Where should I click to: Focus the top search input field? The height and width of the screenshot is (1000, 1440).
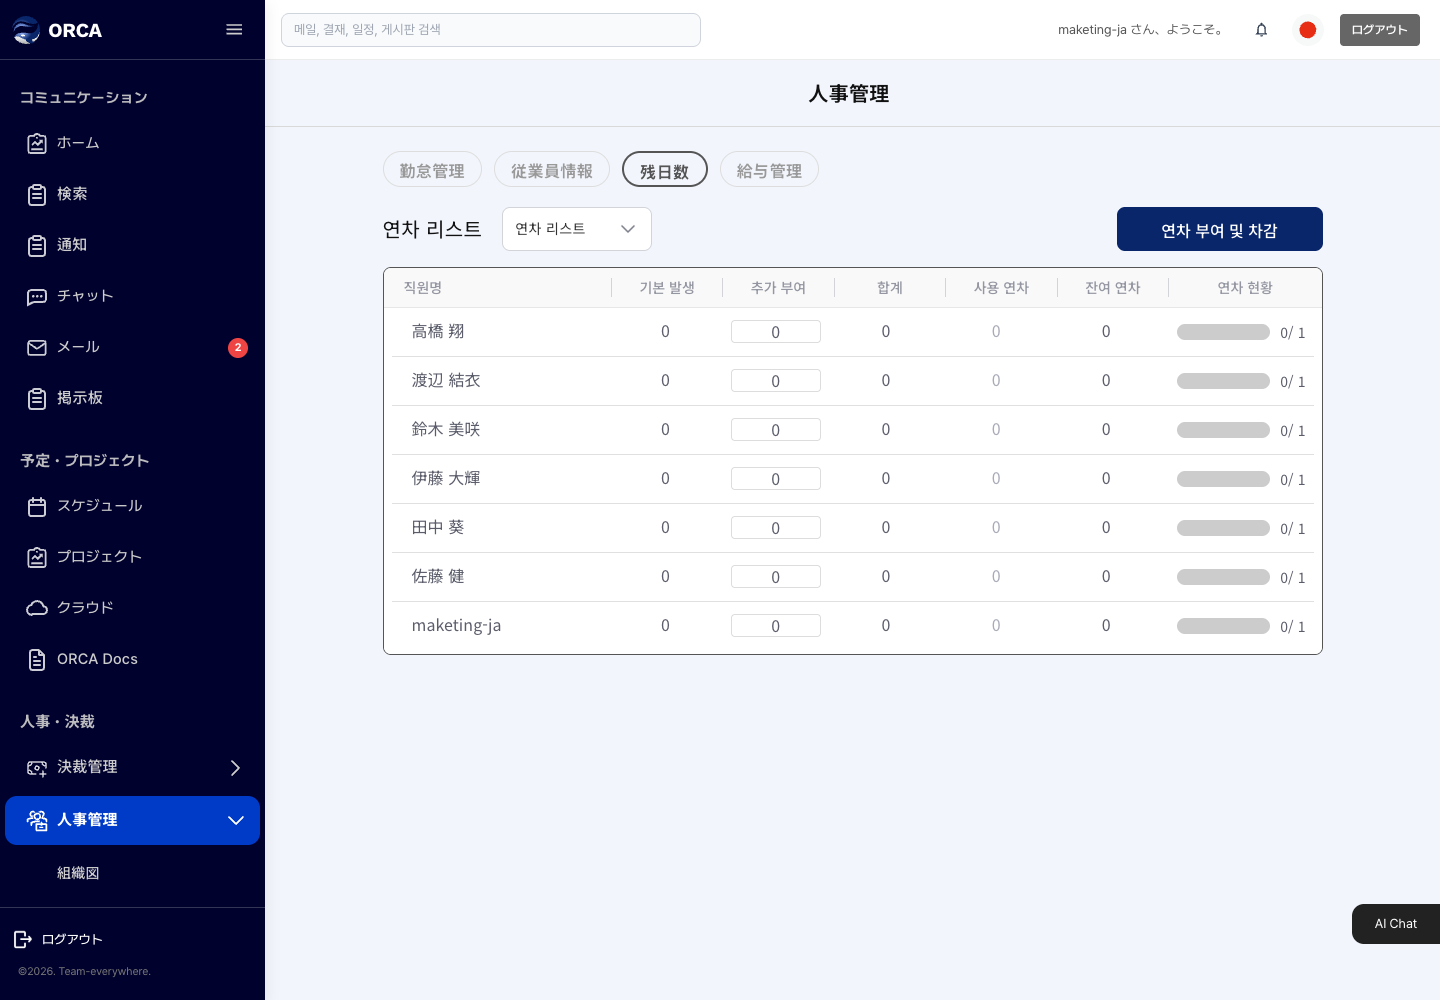tap(491, 30)
